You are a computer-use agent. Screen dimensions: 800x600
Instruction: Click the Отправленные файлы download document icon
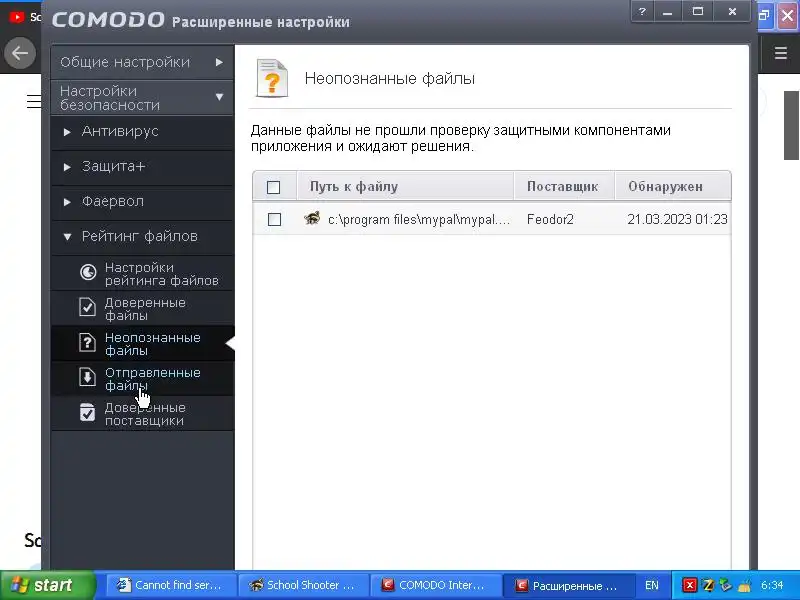click(88, 378)
